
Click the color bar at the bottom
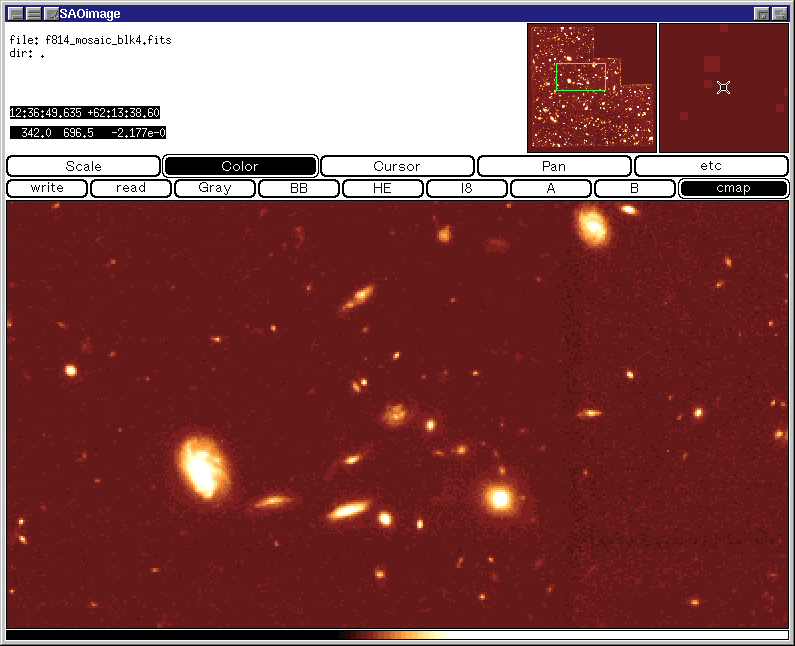tap(397, 635)
